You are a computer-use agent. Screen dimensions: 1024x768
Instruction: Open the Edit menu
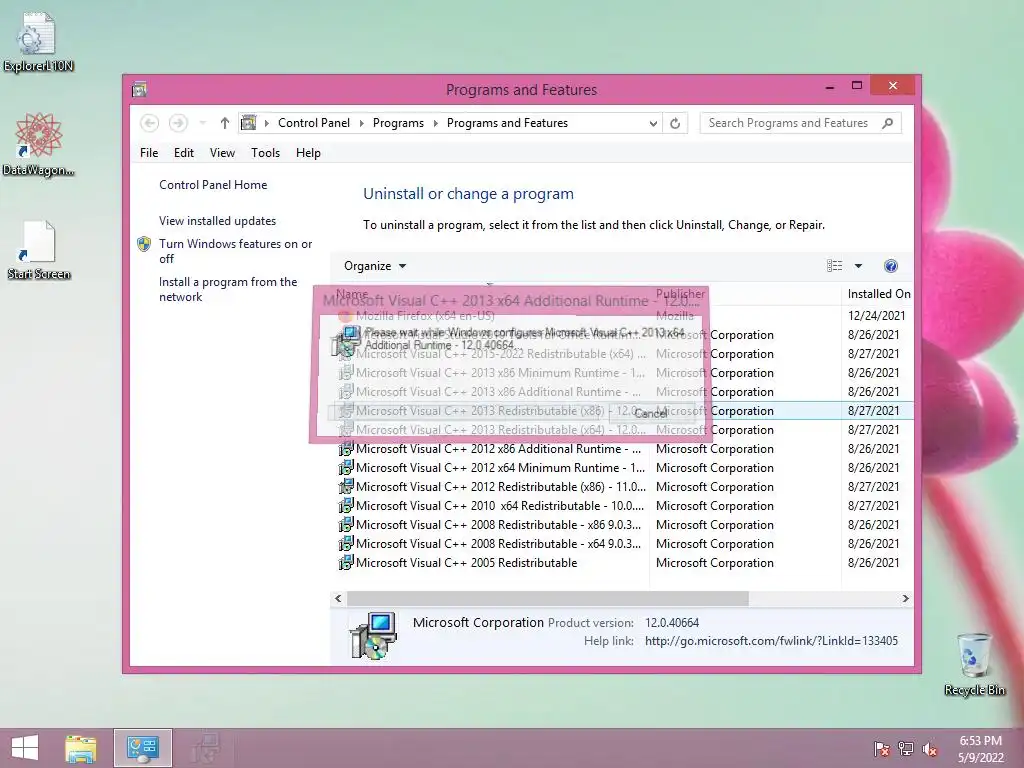pyautogui.click(x=184, y=153)
